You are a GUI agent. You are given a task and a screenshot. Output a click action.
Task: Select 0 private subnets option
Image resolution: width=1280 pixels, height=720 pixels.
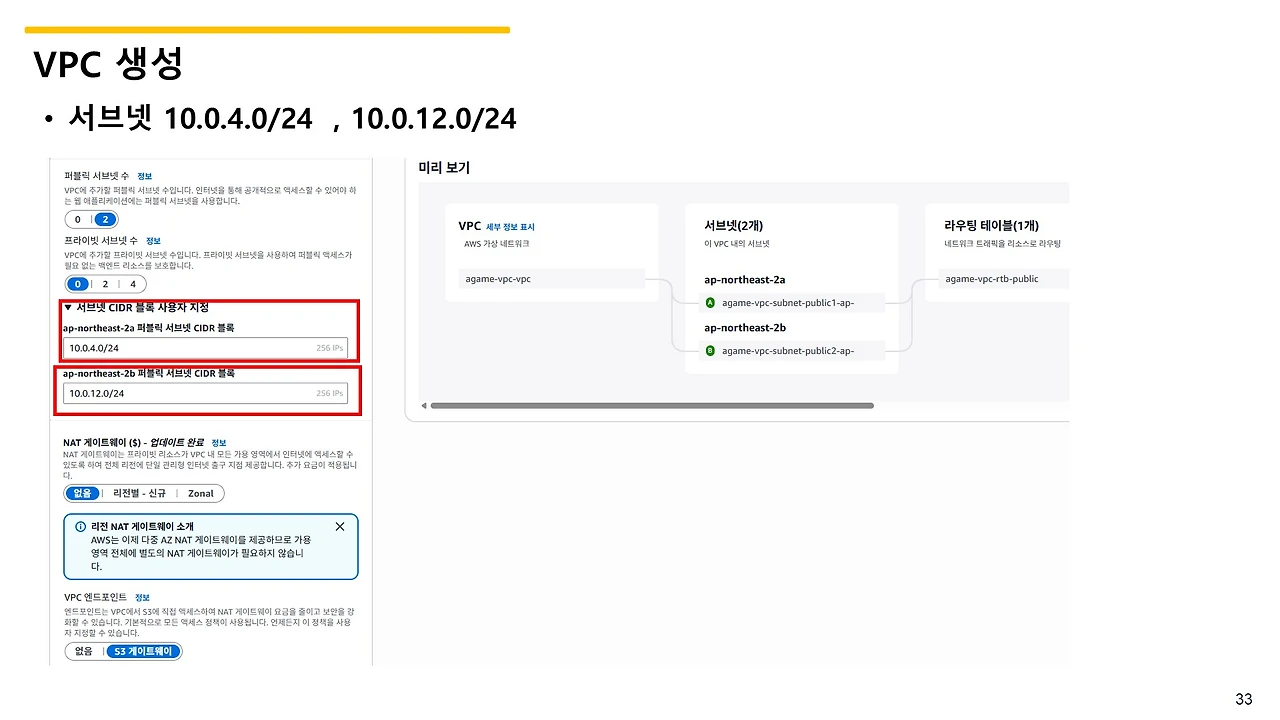point(78,284)
